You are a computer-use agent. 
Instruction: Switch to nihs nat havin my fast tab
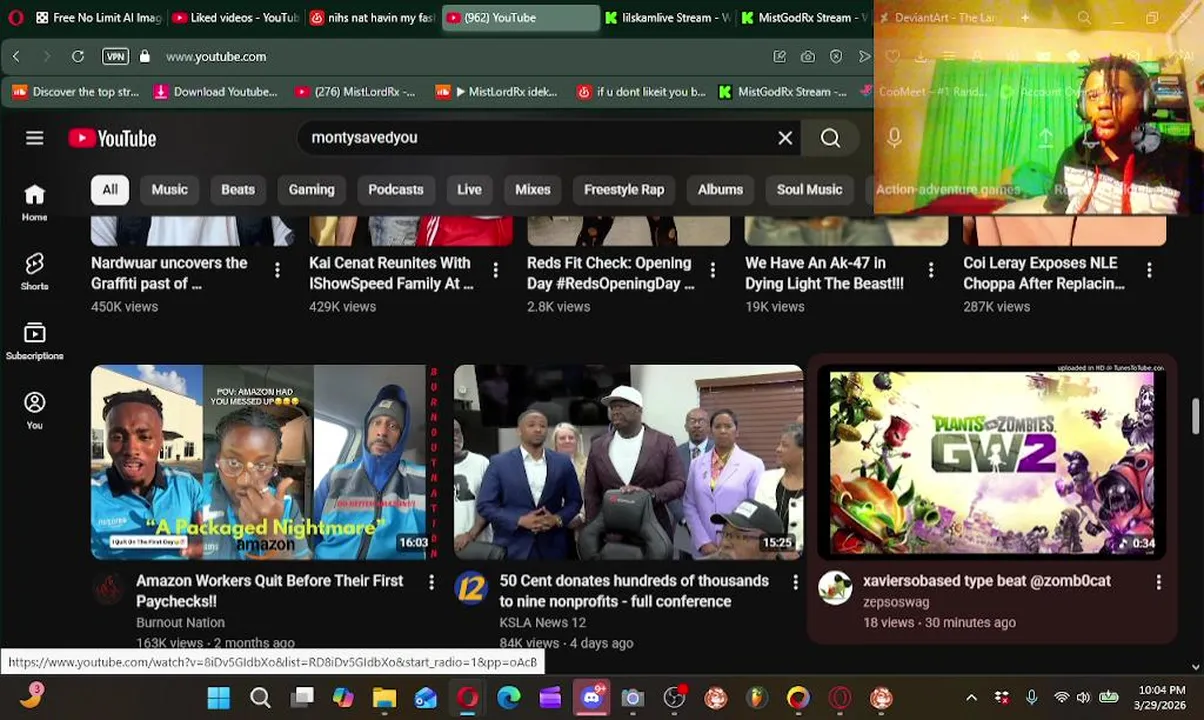click(371, 18)
